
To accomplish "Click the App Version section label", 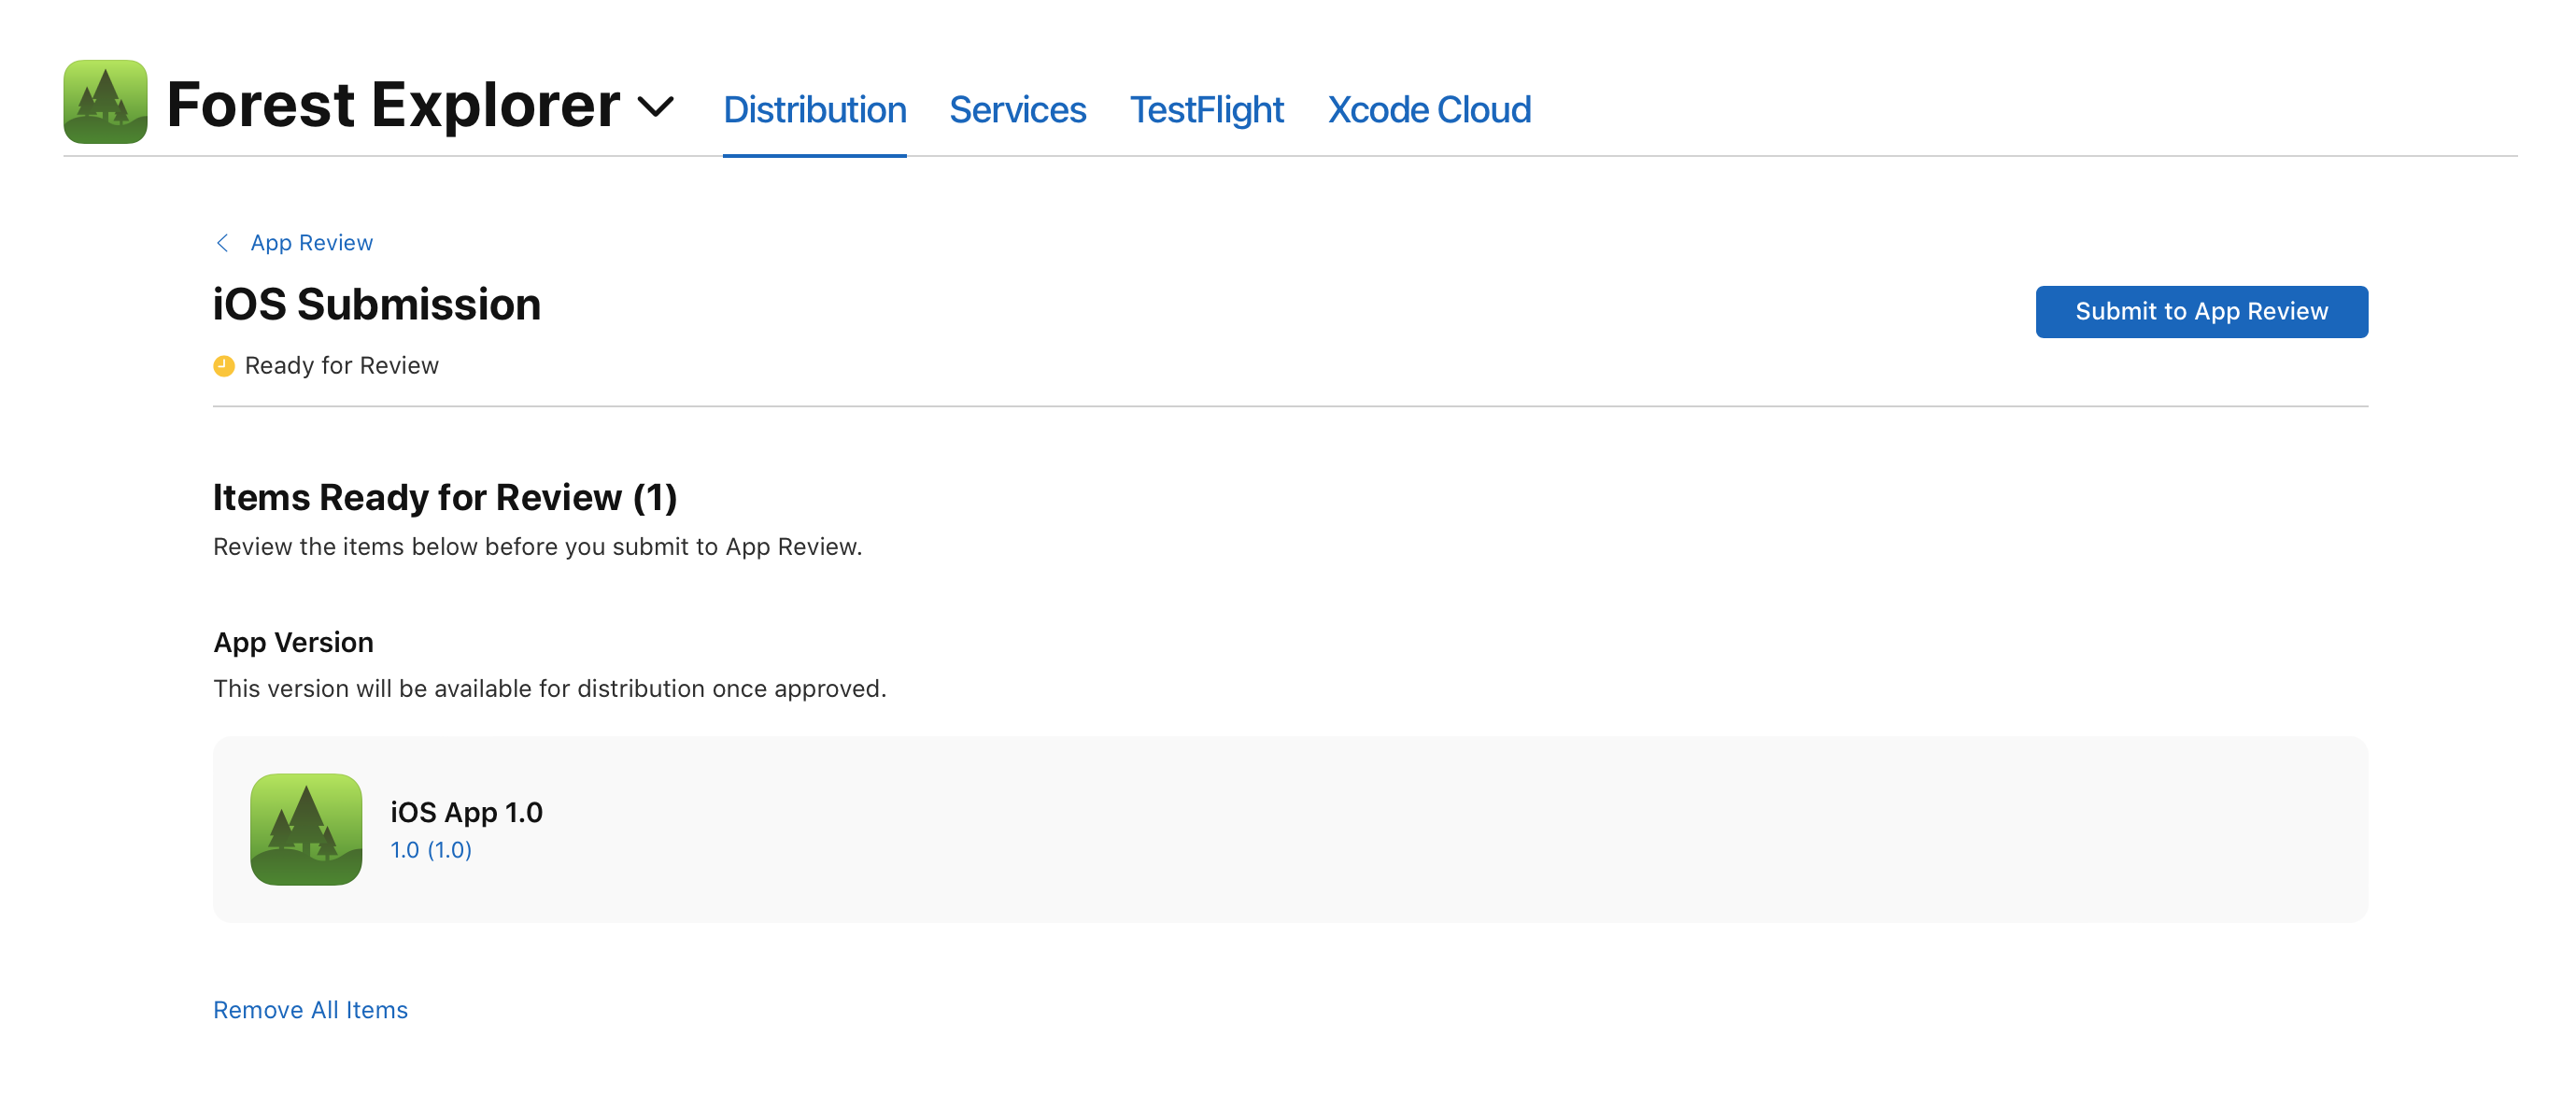I will 293,642.
